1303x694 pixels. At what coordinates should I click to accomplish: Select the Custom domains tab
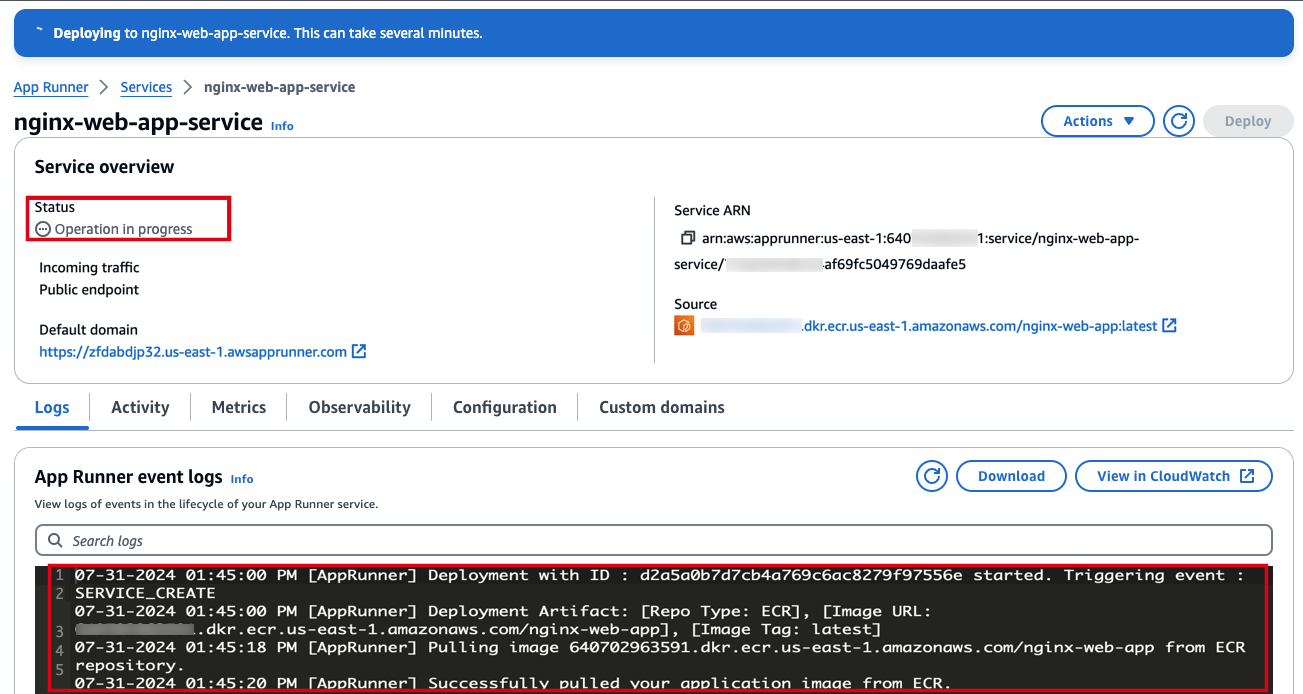(661, 407)
